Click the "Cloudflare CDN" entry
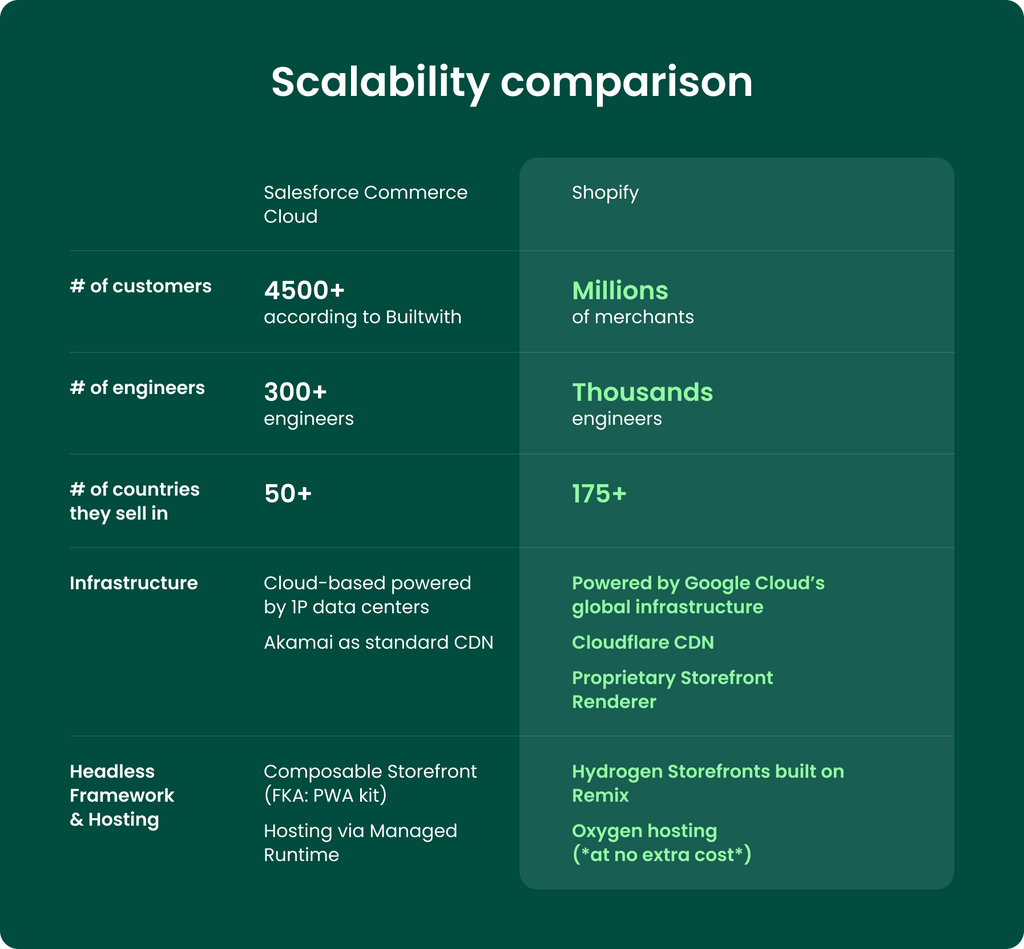The image size is (1024, 949). pyautogui.click(x=642, y=642)
